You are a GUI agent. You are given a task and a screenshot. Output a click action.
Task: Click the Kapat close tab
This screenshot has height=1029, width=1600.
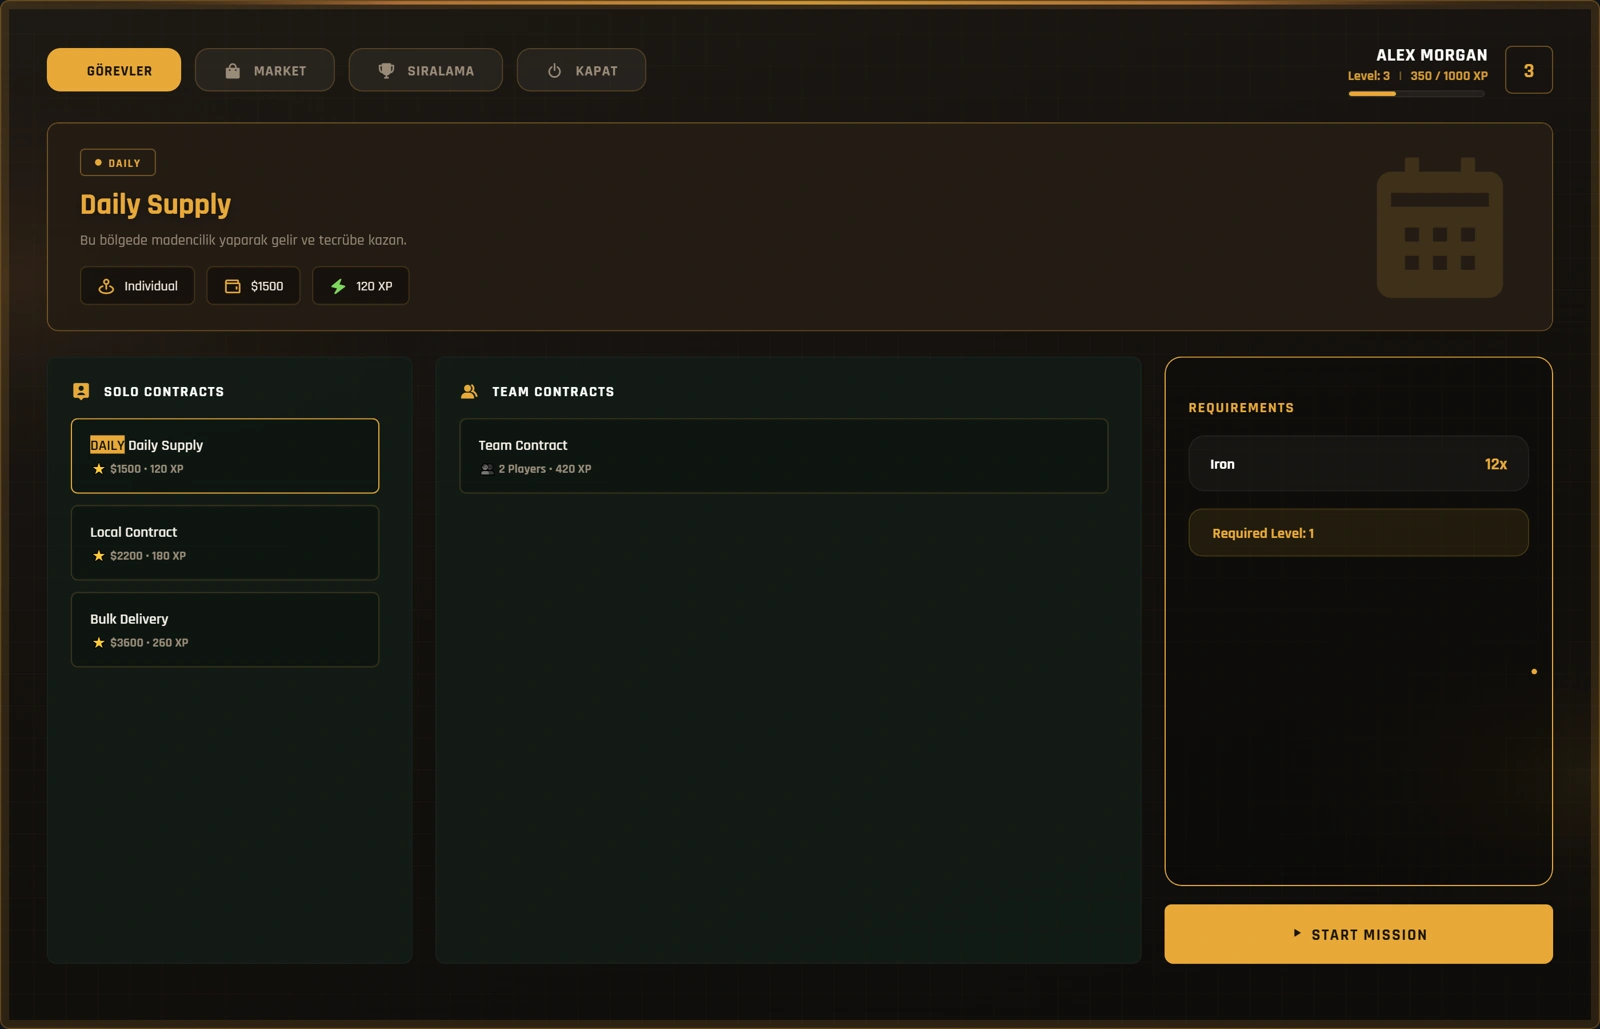coord(581,70)
